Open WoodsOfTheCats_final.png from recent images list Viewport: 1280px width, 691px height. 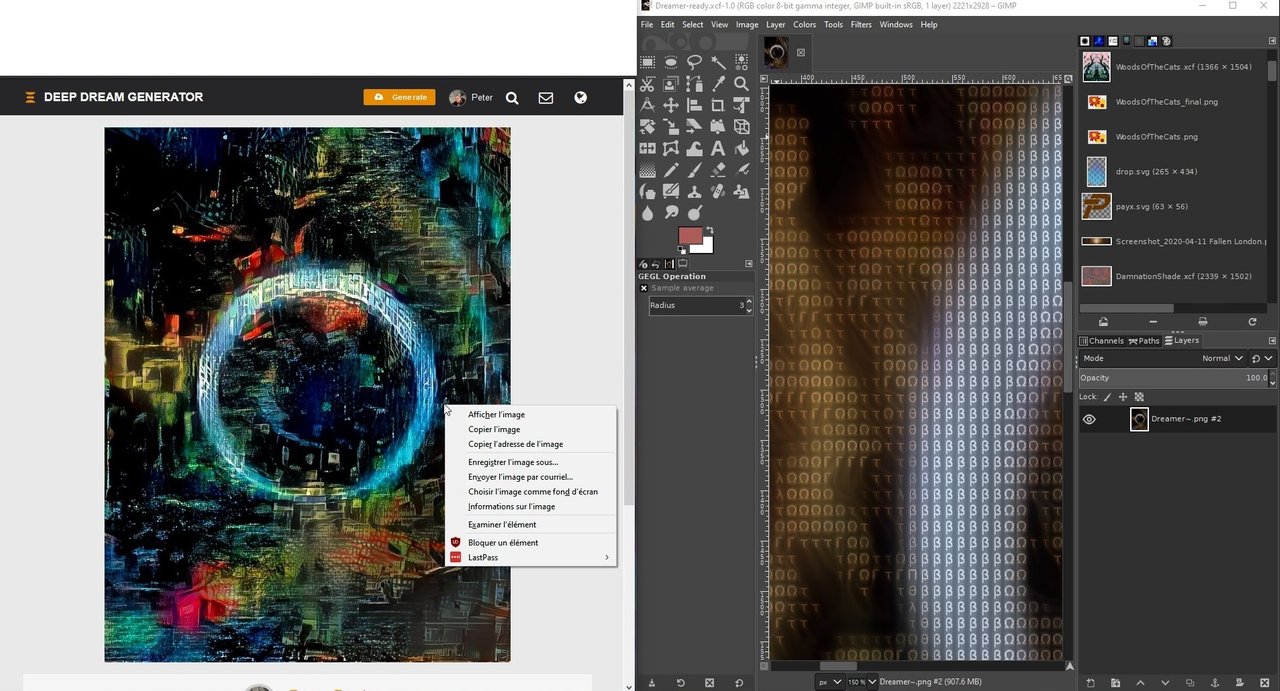[1166, 102]
